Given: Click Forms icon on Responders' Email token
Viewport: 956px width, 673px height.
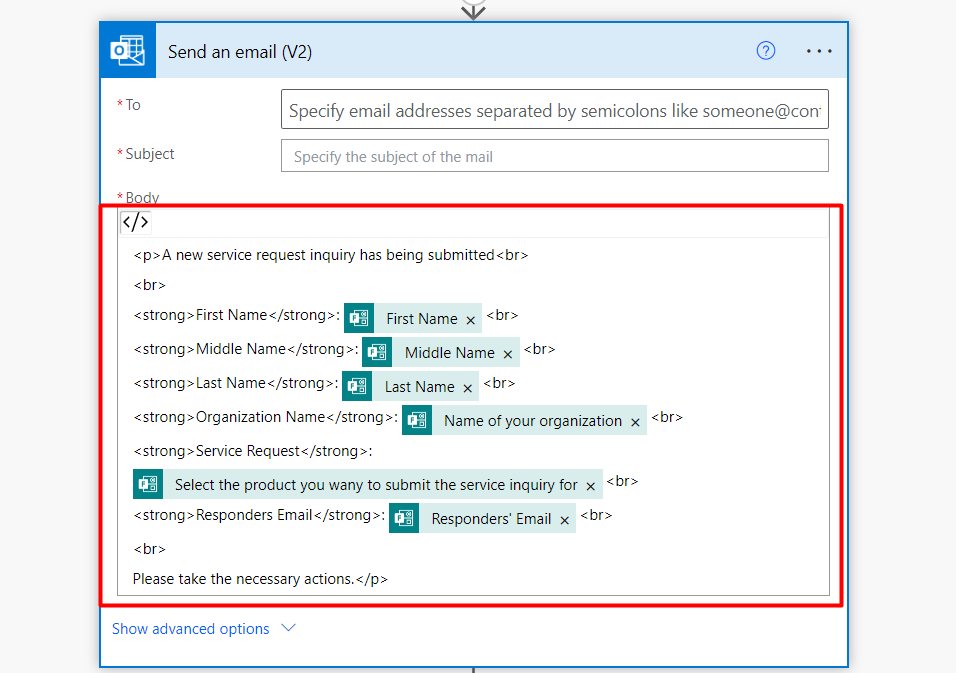Looking at the screenshot, I should (404, 518).
